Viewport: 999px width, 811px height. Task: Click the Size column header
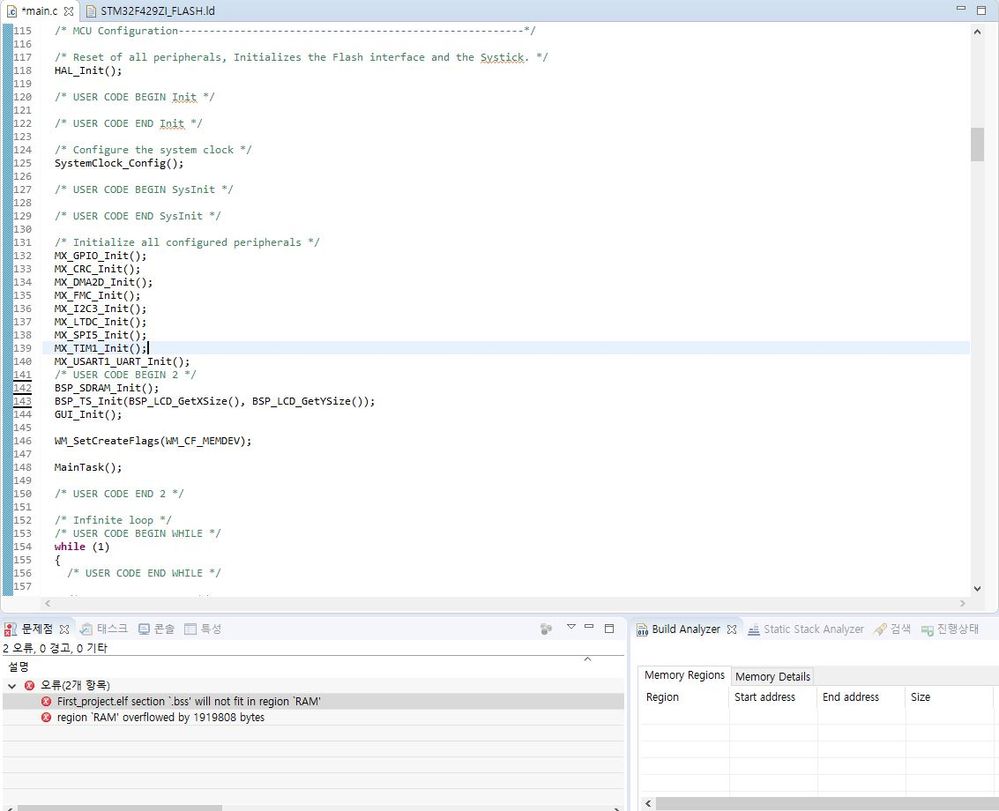[x=948, y=697]
